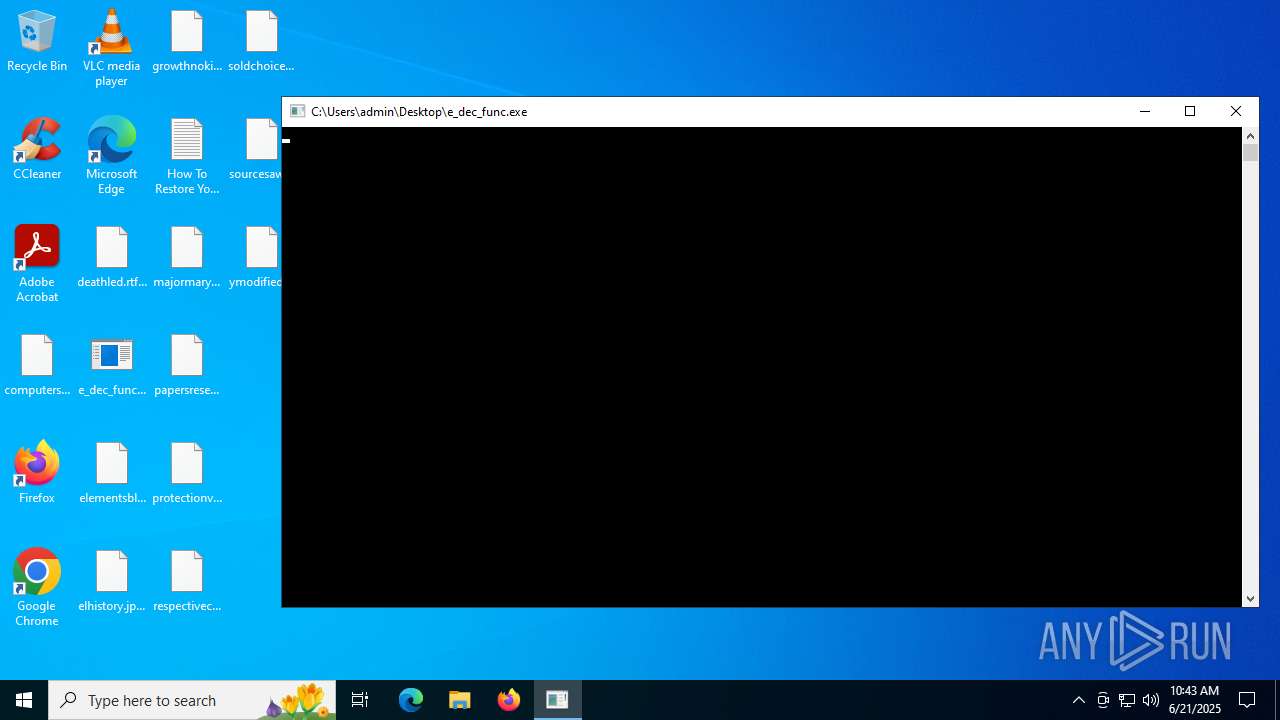Viewport: 1280px width, 720px height.
Task: Open Task View on the taskbar
Action: tap(360, 700)
